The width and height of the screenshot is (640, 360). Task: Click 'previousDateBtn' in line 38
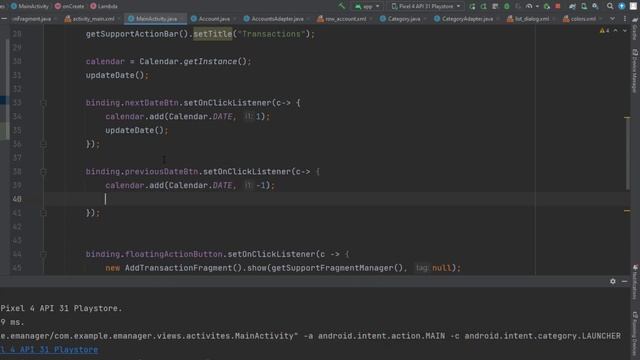point(161,171)
